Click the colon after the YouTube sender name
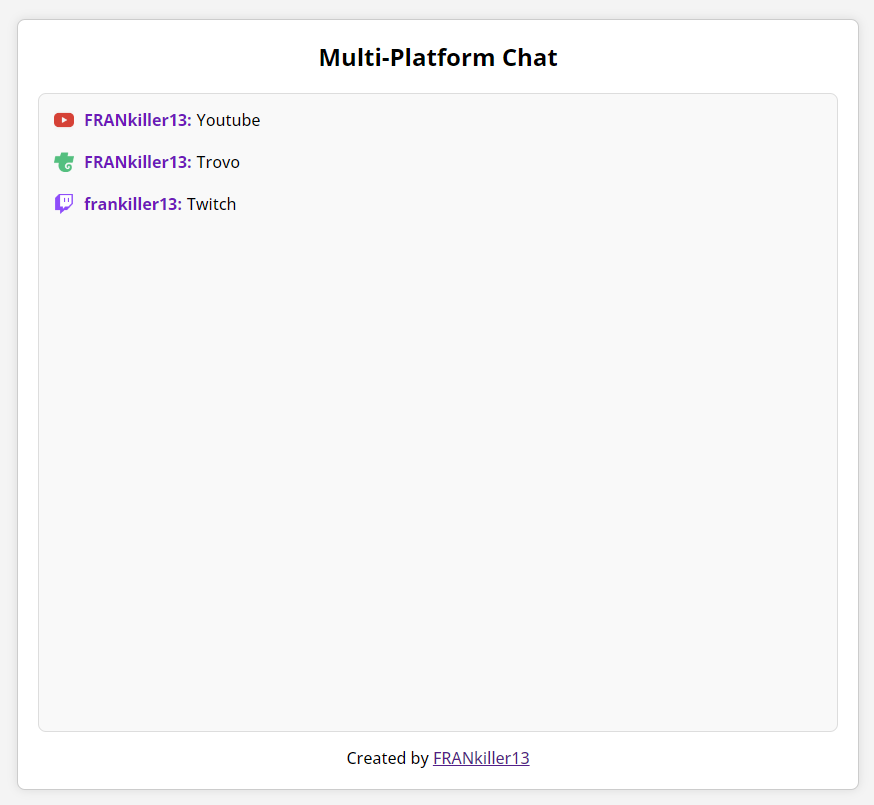Image resolution: width=874 pixels, height=805 pixels. pos(189,122)
